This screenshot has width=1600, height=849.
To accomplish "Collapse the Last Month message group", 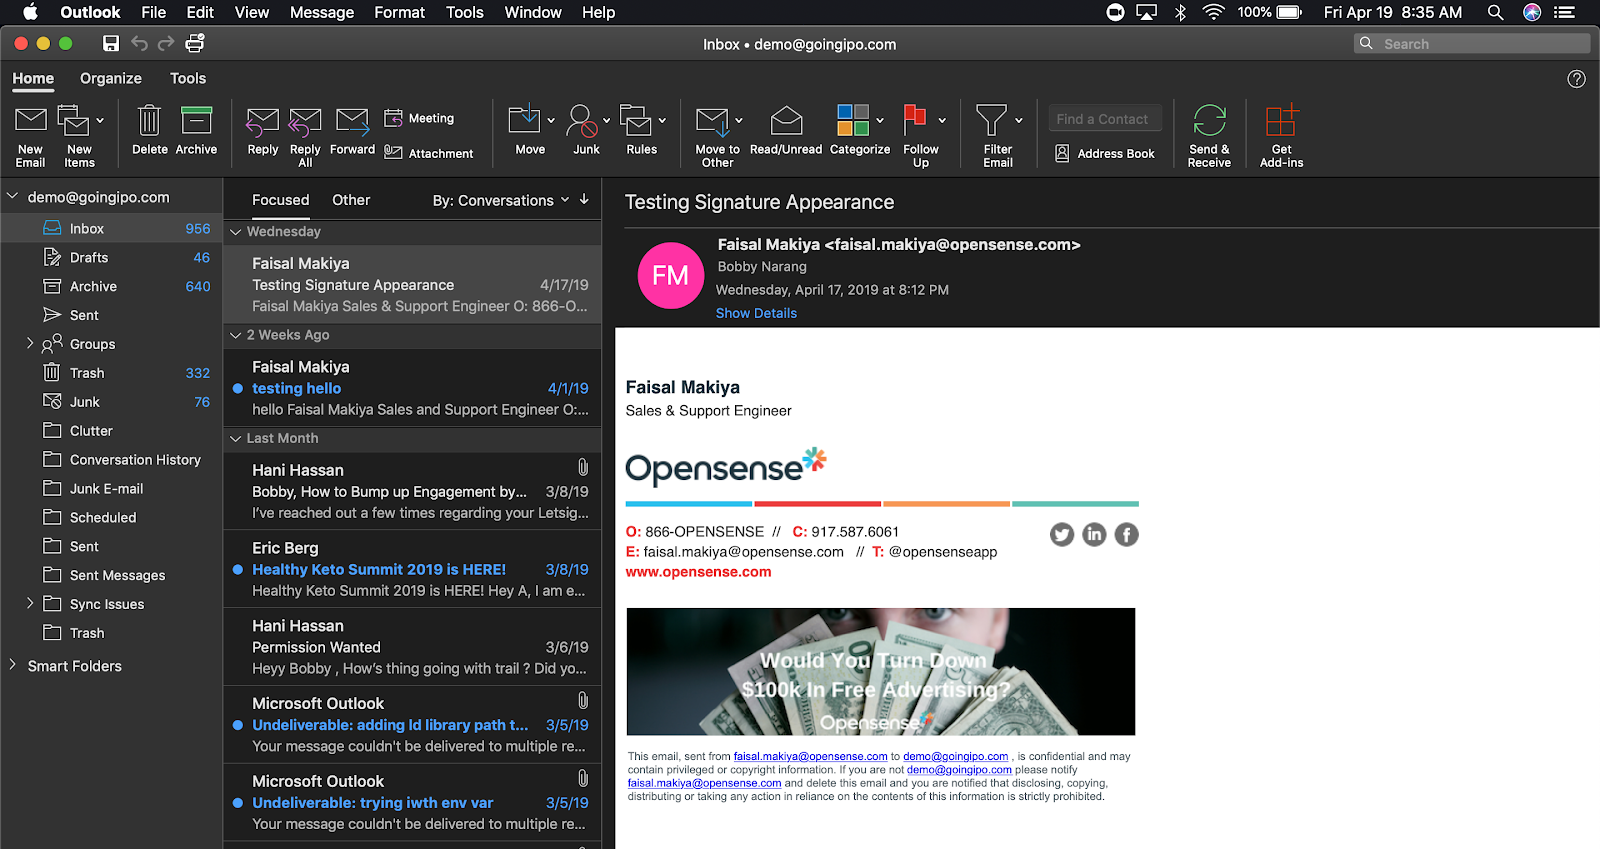I will 236,439.
